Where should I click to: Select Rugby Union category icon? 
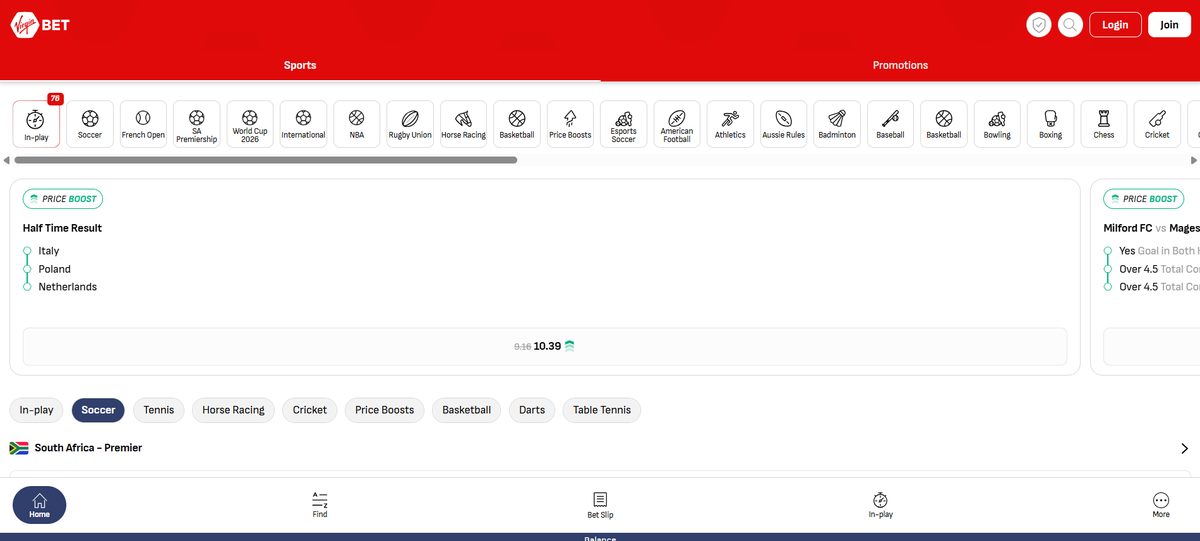pyautogui.click(x=410, y=124)
